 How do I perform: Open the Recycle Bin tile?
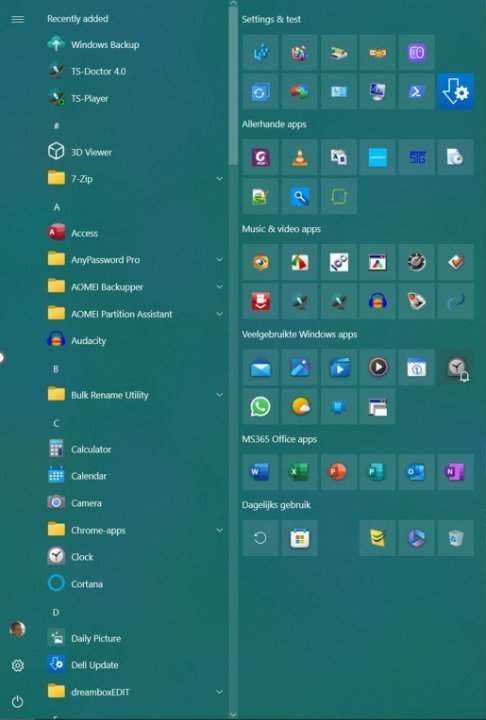click(x=456, y=538)
